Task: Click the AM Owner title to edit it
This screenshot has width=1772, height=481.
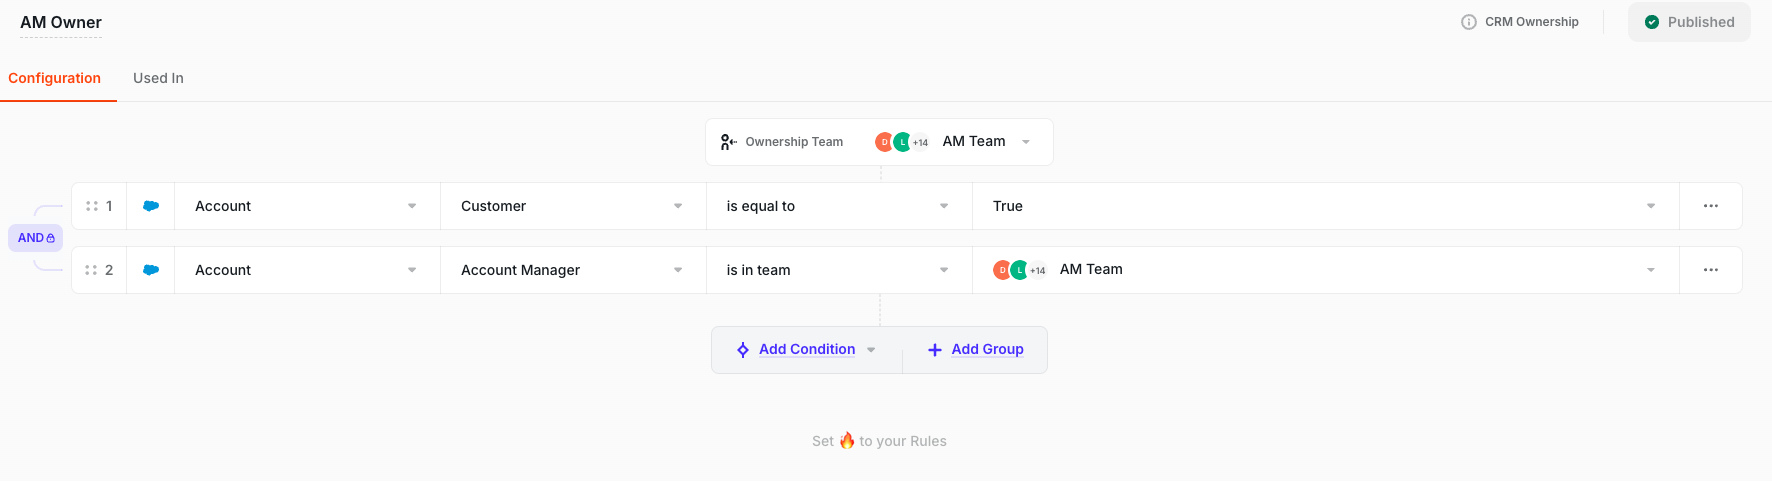Action: [x=61, y=22]
